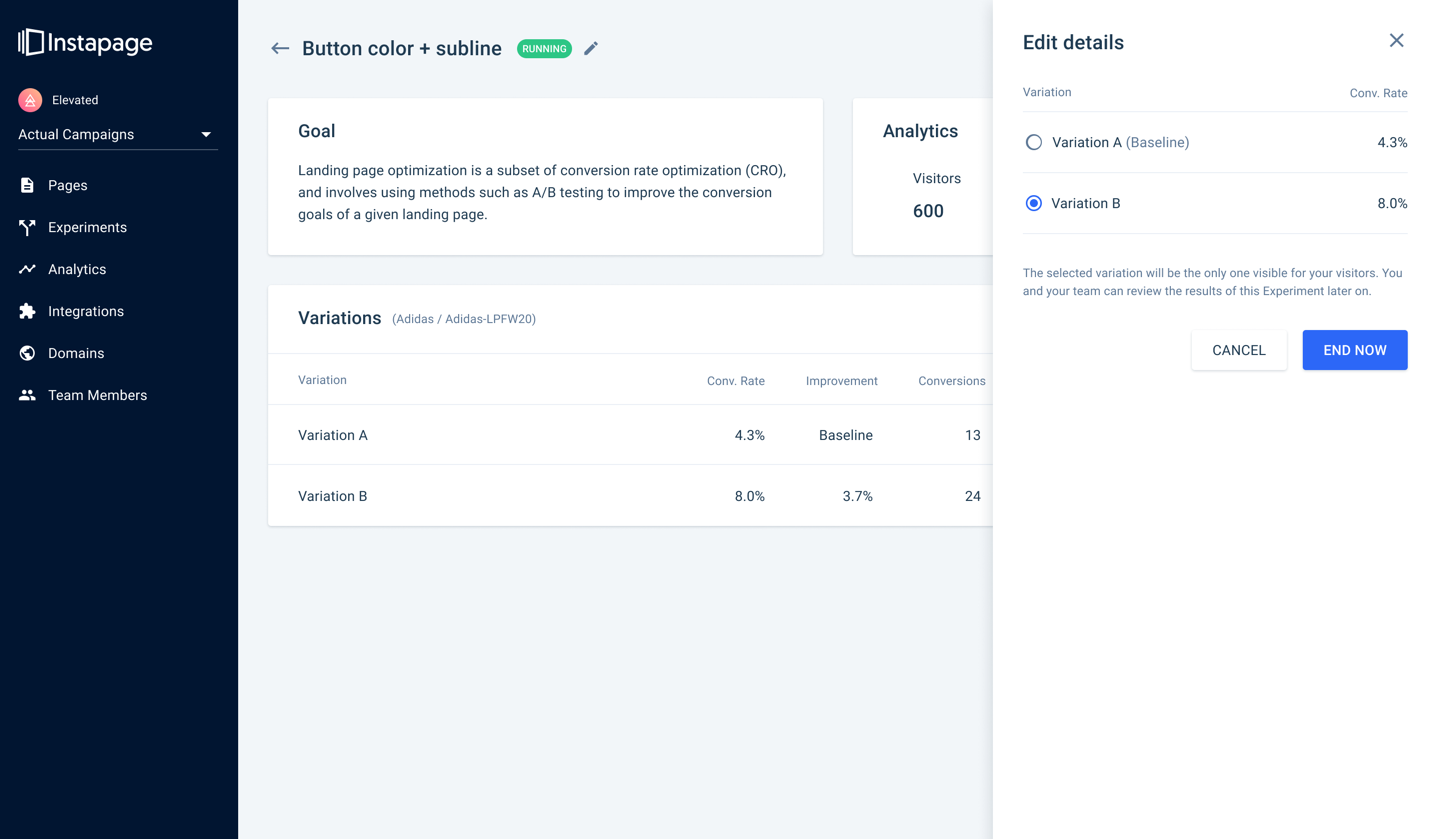Open the Experiments menu item
The height and width of the screenshot is (839, 1433).
tap(87, 227)
